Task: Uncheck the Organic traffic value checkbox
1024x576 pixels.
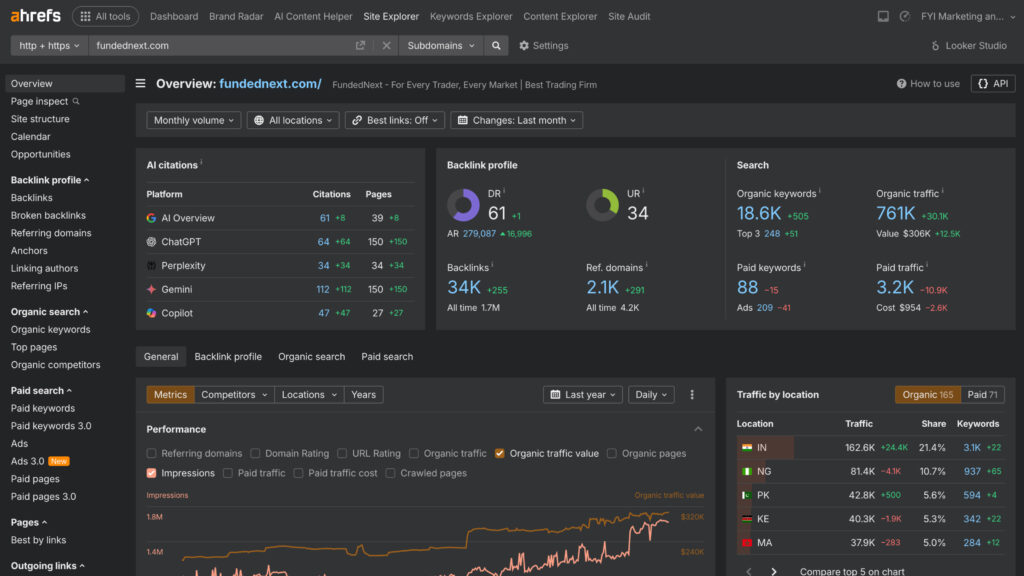Action: pyautogui.click(x=500, y=453)
